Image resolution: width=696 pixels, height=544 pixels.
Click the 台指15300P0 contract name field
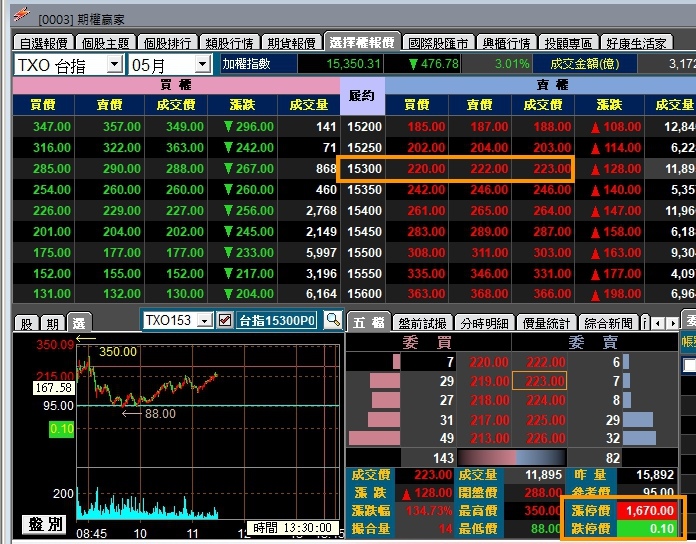point(277,320)
